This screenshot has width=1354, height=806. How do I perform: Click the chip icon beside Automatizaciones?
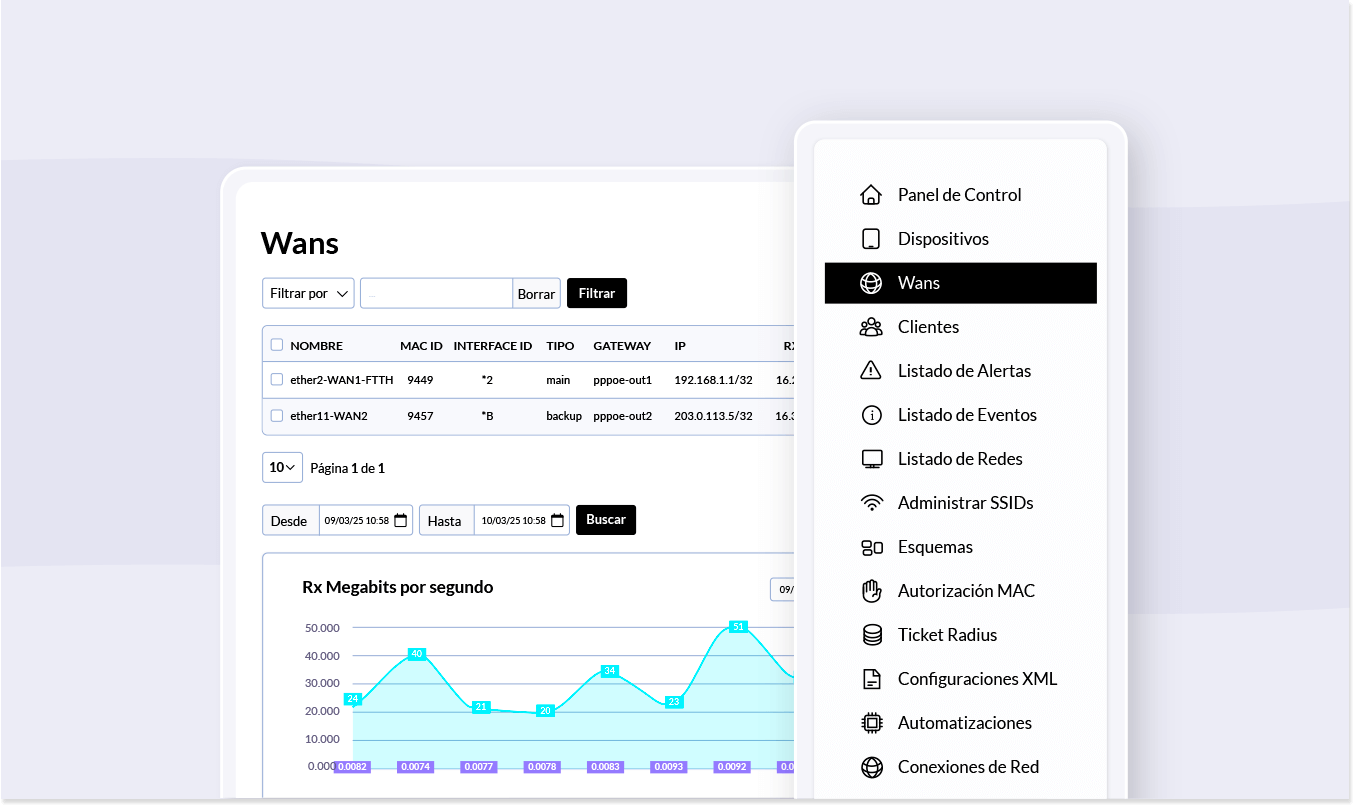pyautogui.click(x=871, y=723)
